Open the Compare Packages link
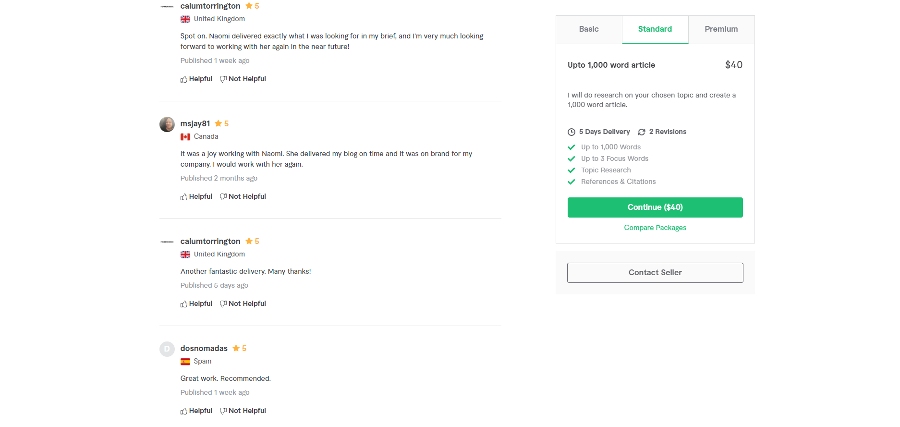This screenshot has height=427, width=900. point(655,228)
